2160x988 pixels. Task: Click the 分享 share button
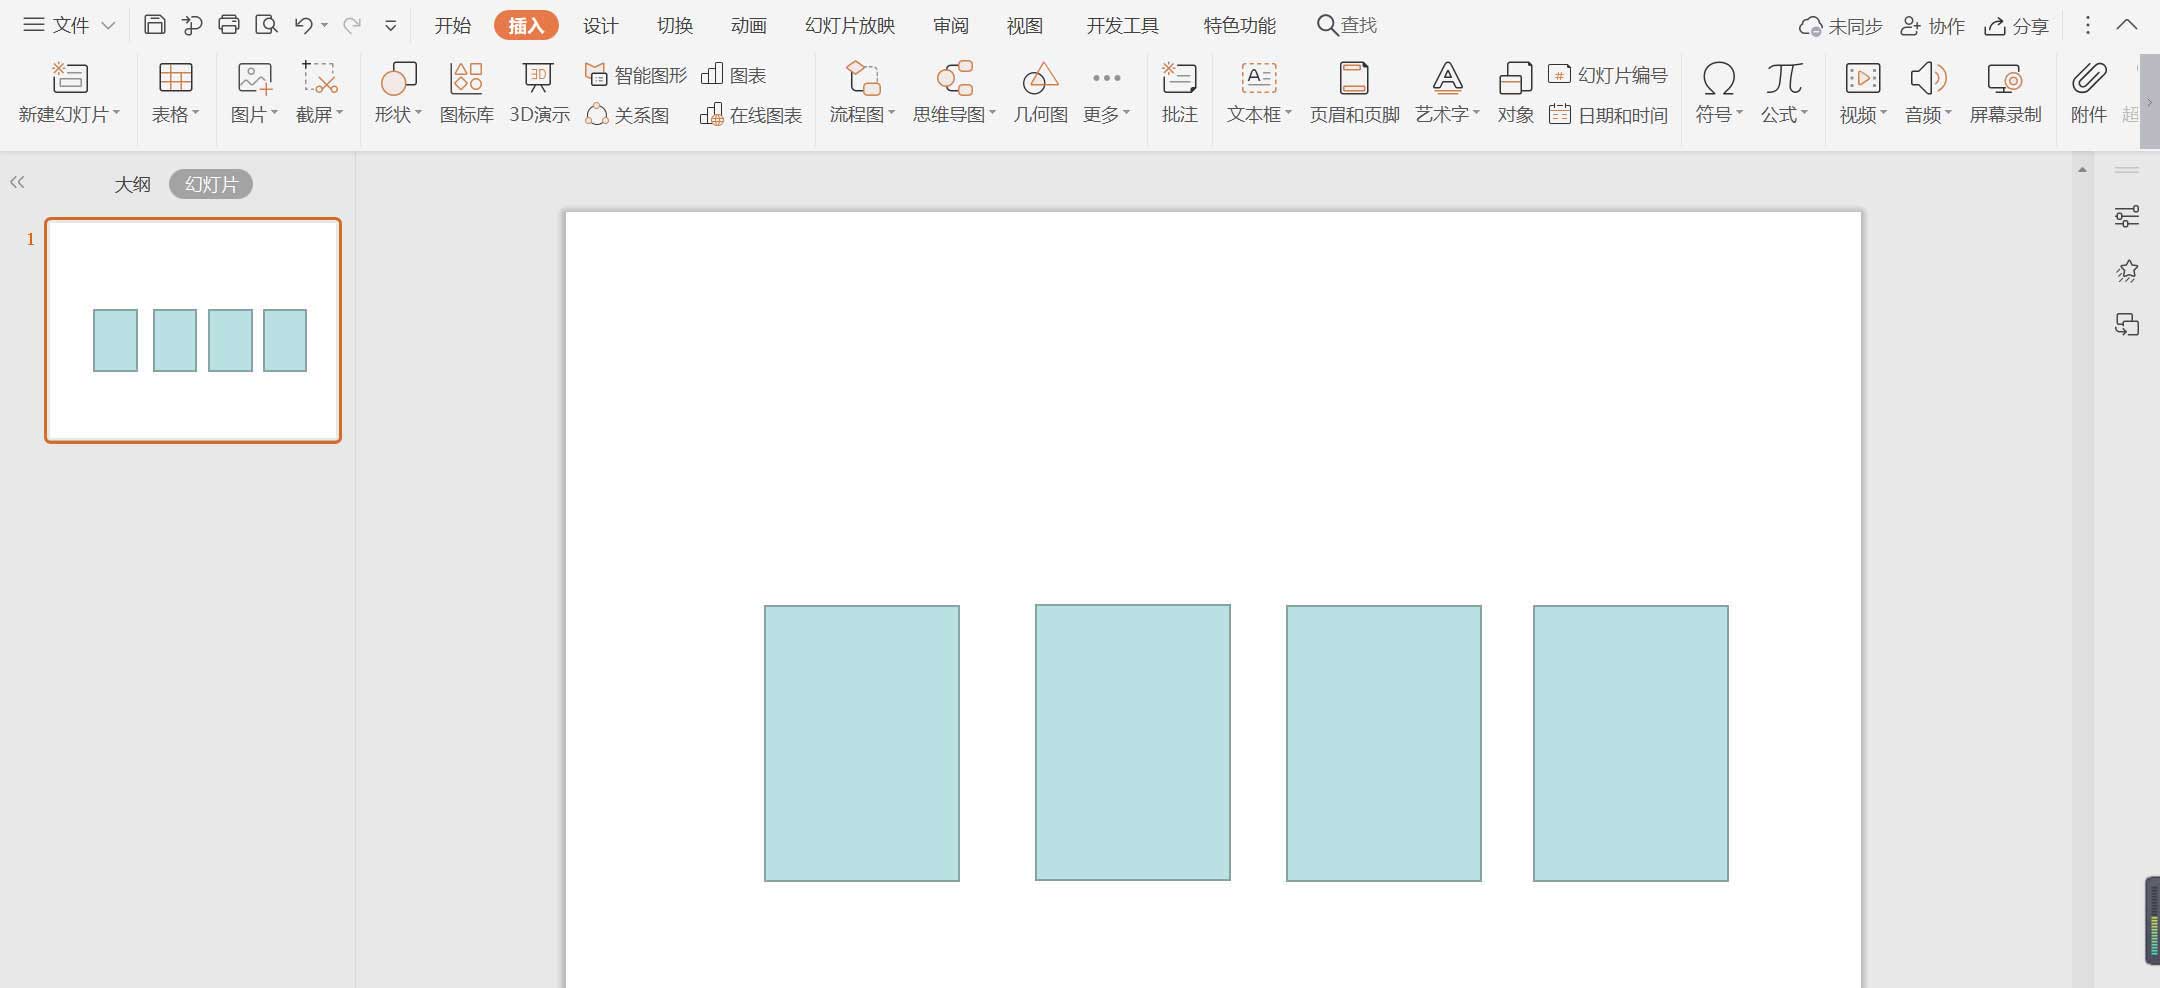tap(2017, 26)
